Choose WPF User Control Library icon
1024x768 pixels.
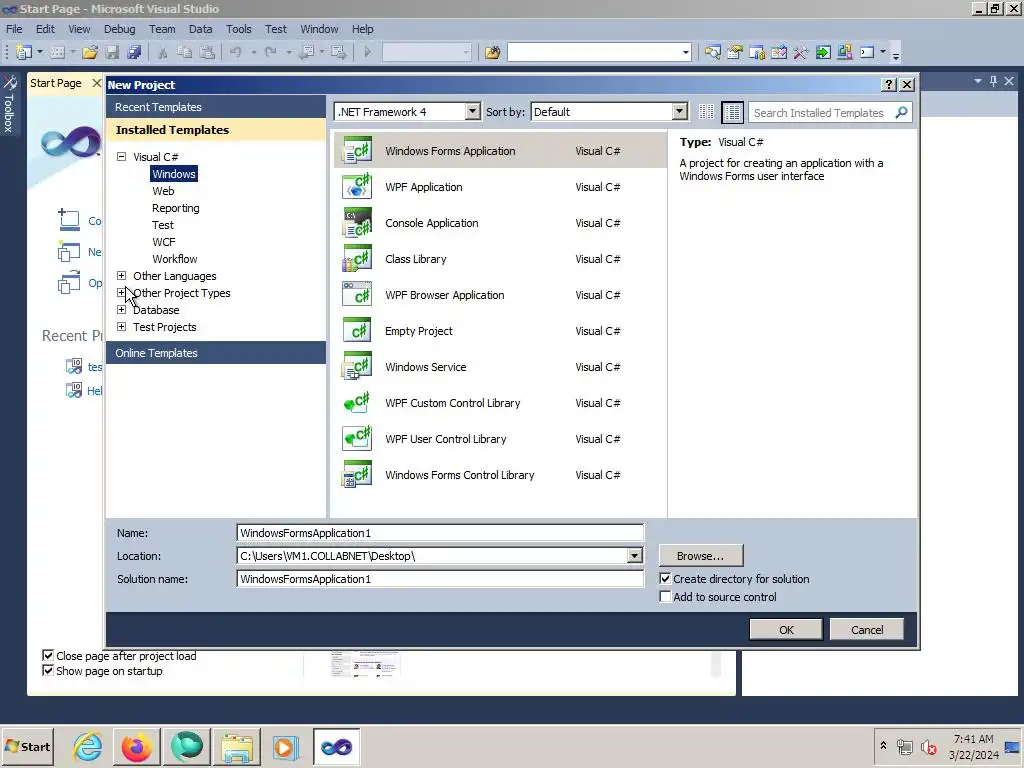(357, 438)
